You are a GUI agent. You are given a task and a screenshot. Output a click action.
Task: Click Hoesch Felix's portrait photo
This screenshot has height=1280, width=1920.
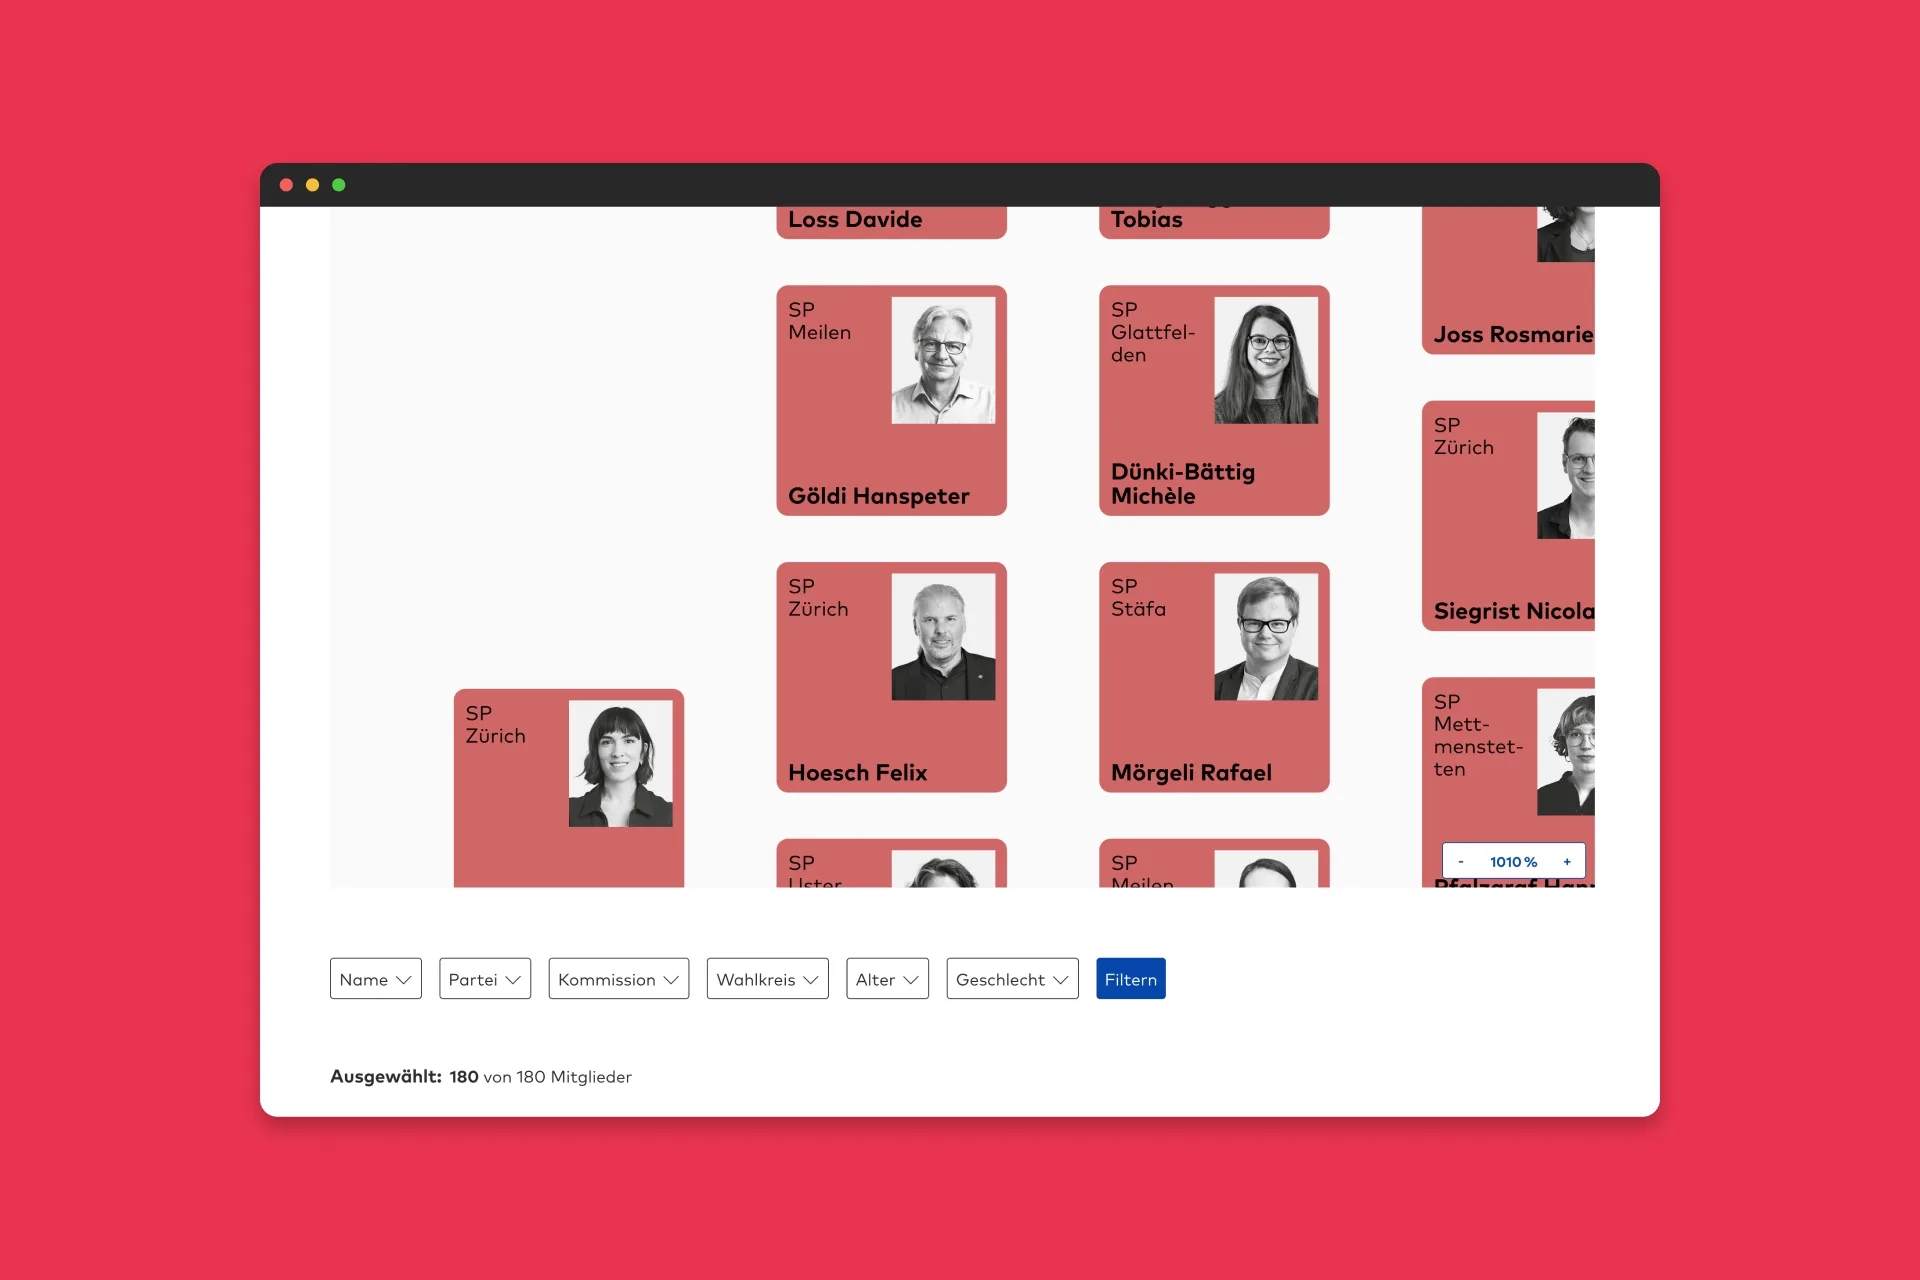pyautogui.click(x=944, y=634)
